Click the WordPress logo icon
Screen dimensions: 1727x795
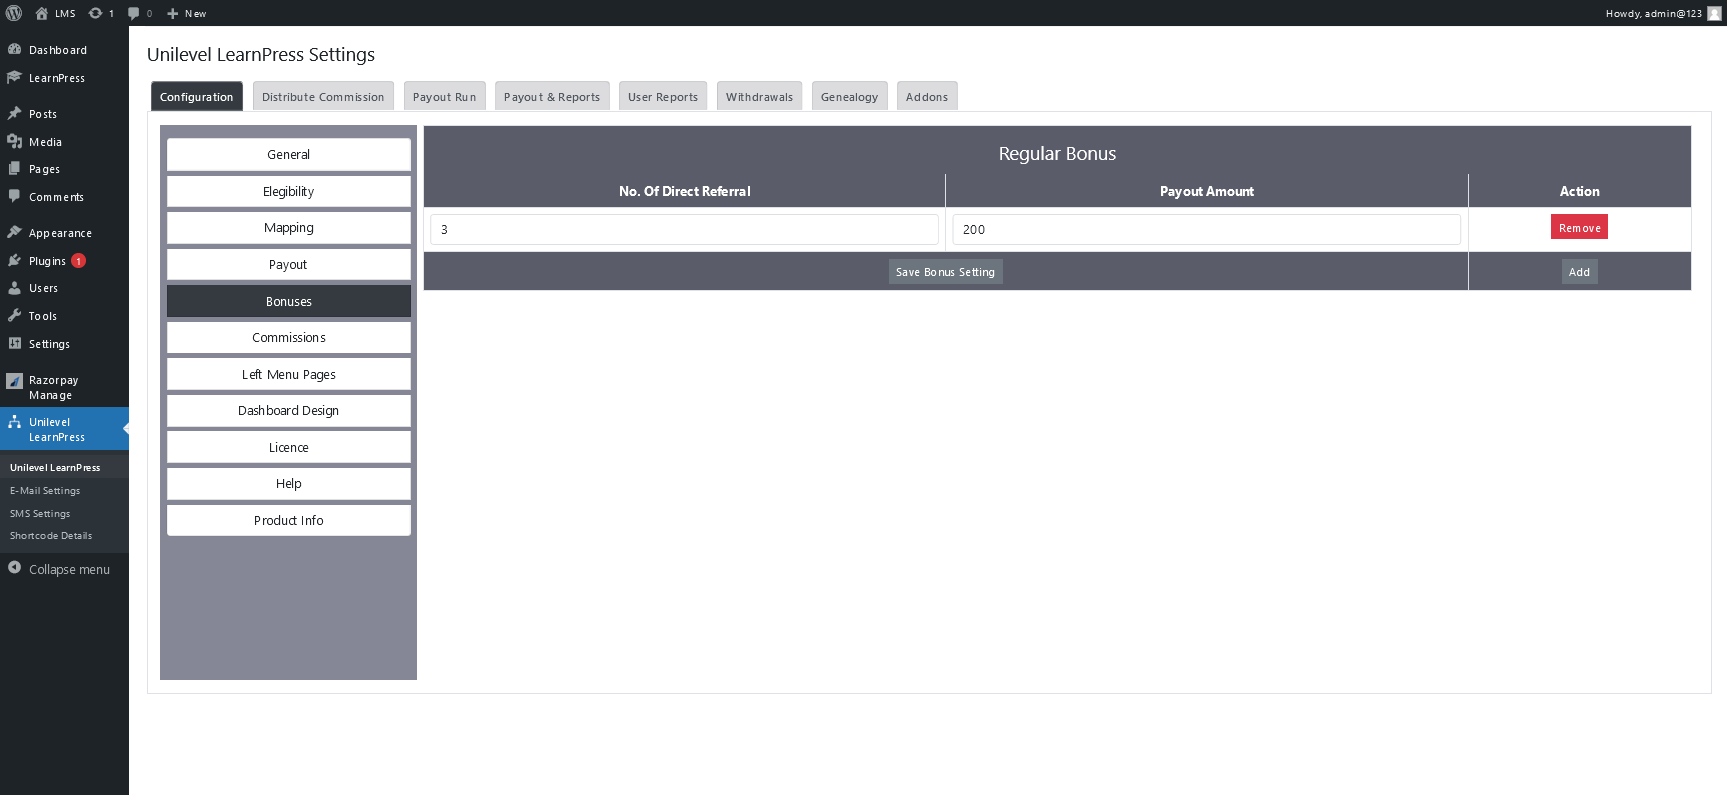point(14,13)
